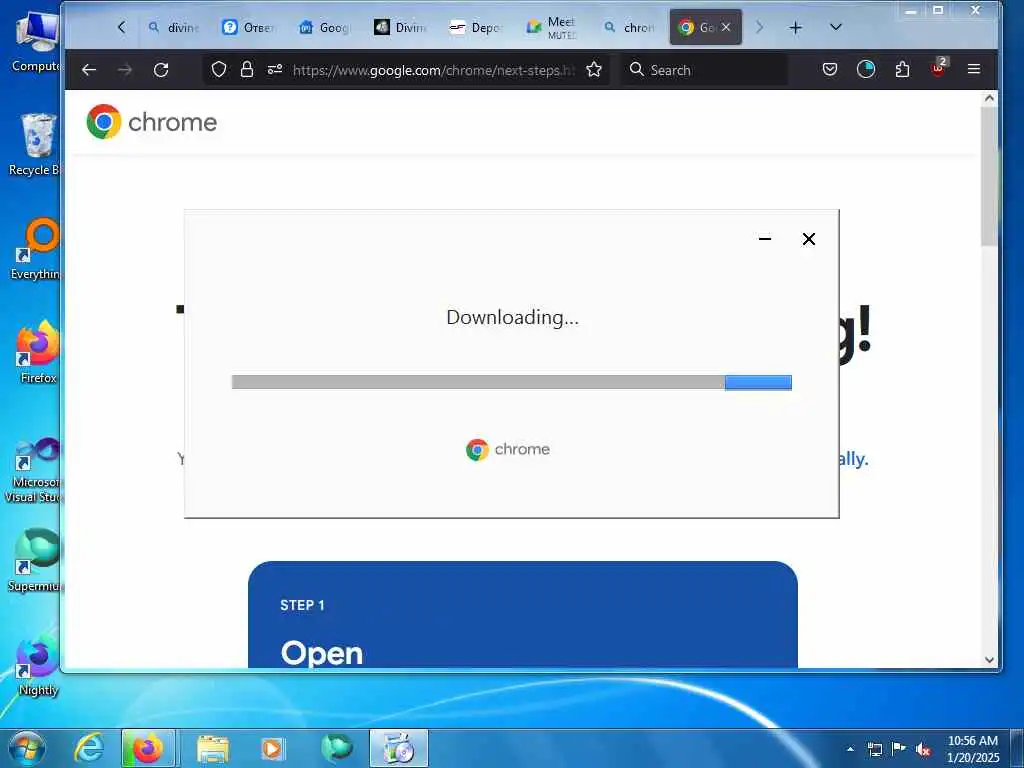Image resolution: width=1024 pixels, height=768 pixels.
Task: Show hidden tray icons arrow
Action: pyautogui.click(x=850, y=749)
